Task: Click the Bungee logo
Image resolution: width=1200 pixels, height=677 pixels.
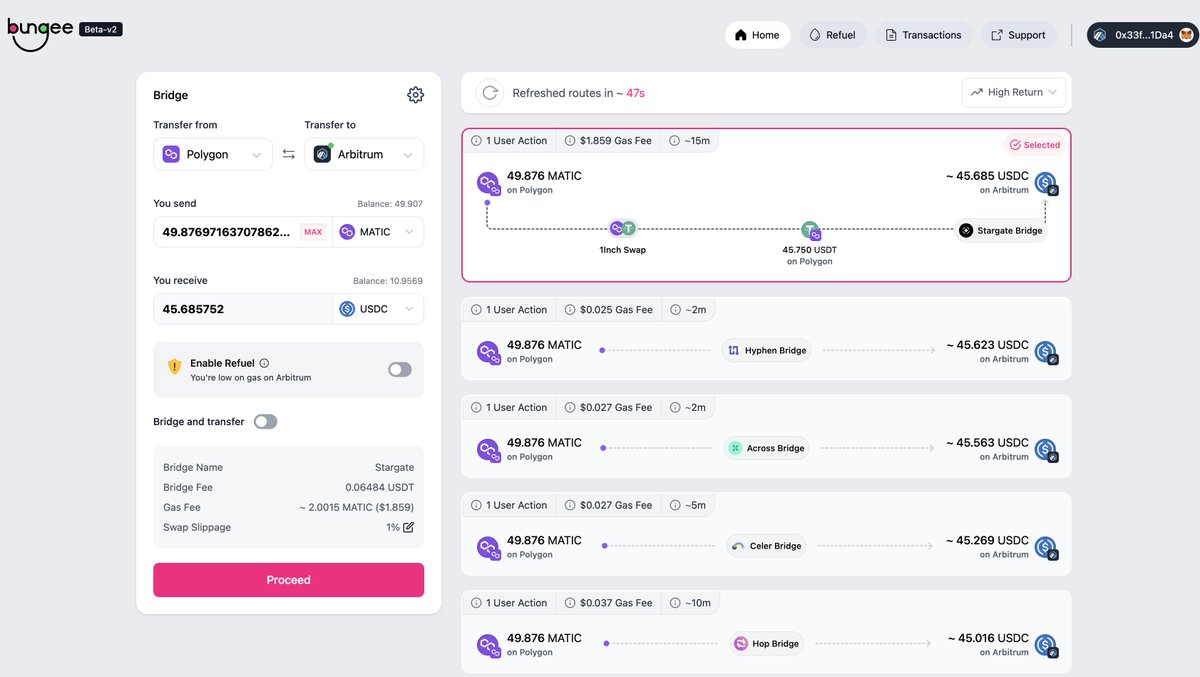Action: pos(40,33)
